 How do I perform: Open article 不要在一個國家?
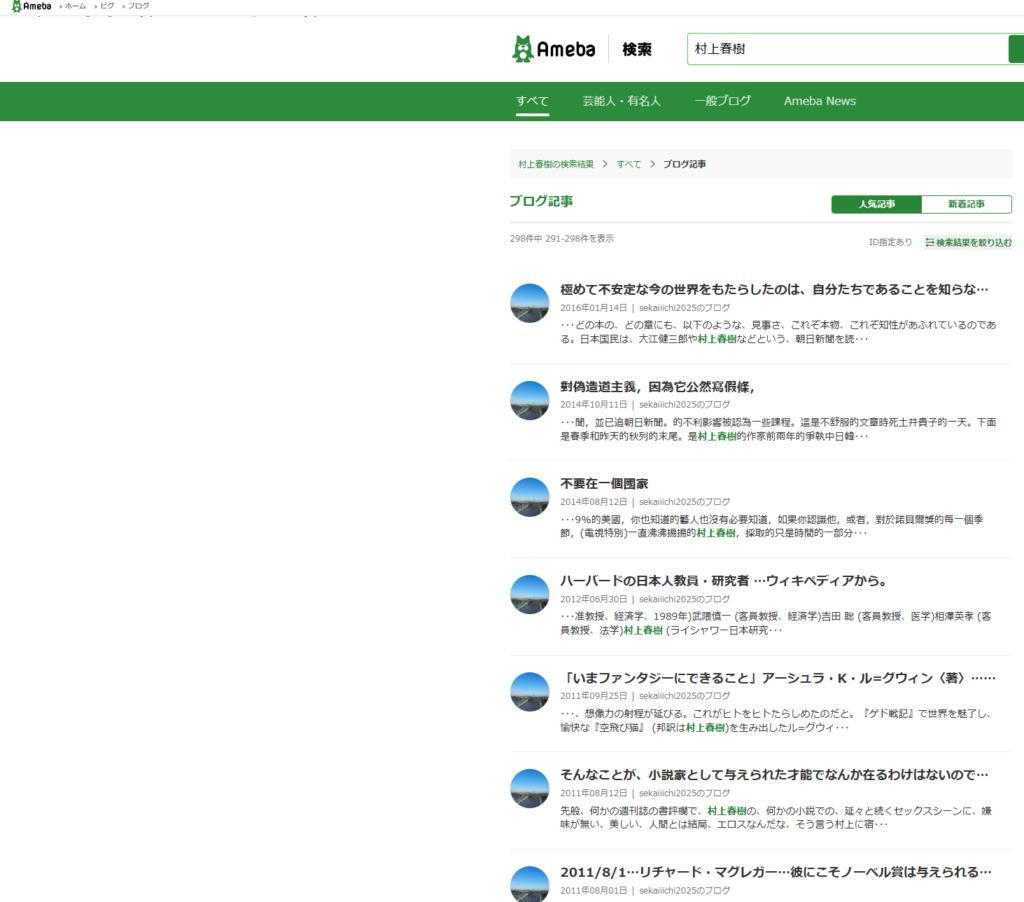[604, 484]
